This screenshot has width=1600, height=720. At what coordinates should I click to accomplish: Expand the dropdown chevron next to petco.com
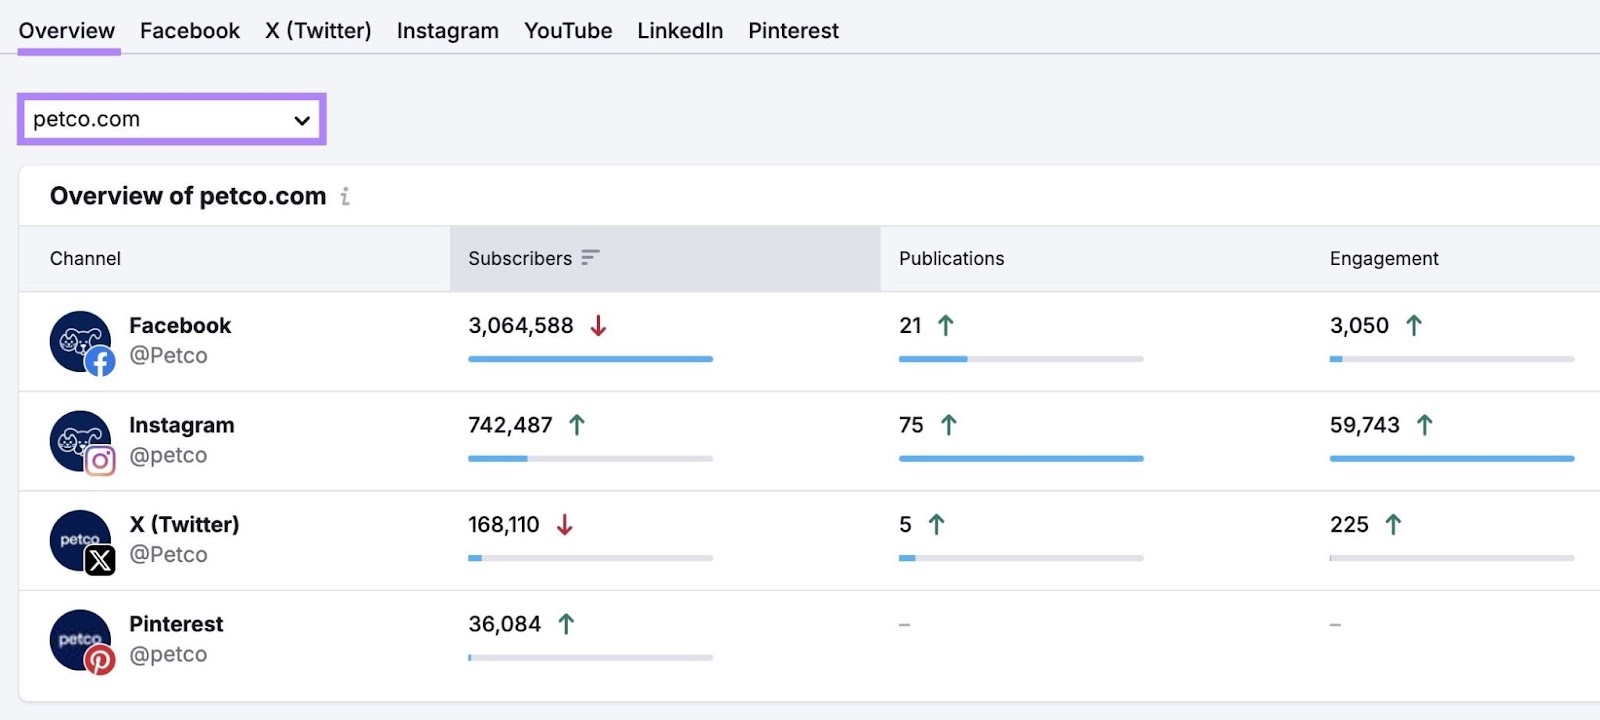pos(302,121)
